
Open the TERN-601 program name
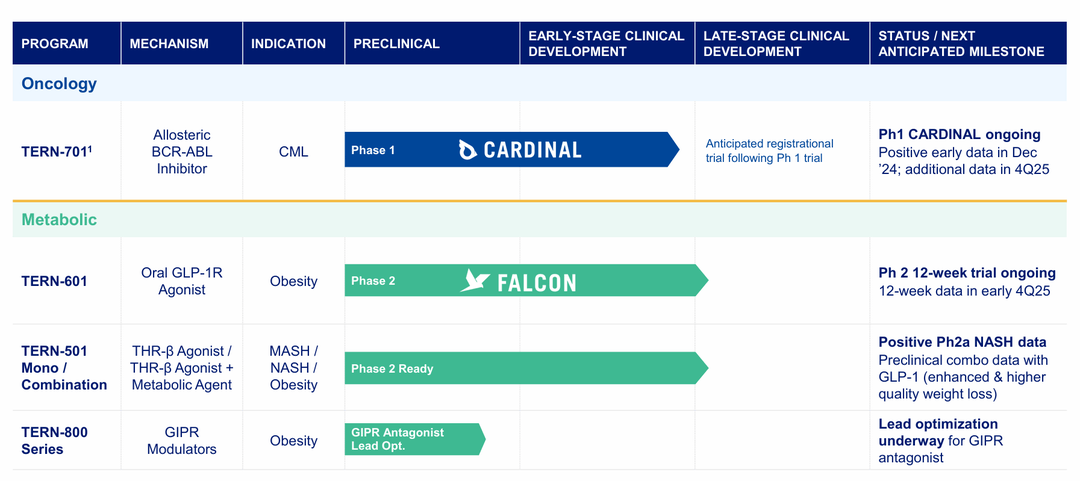54,281
